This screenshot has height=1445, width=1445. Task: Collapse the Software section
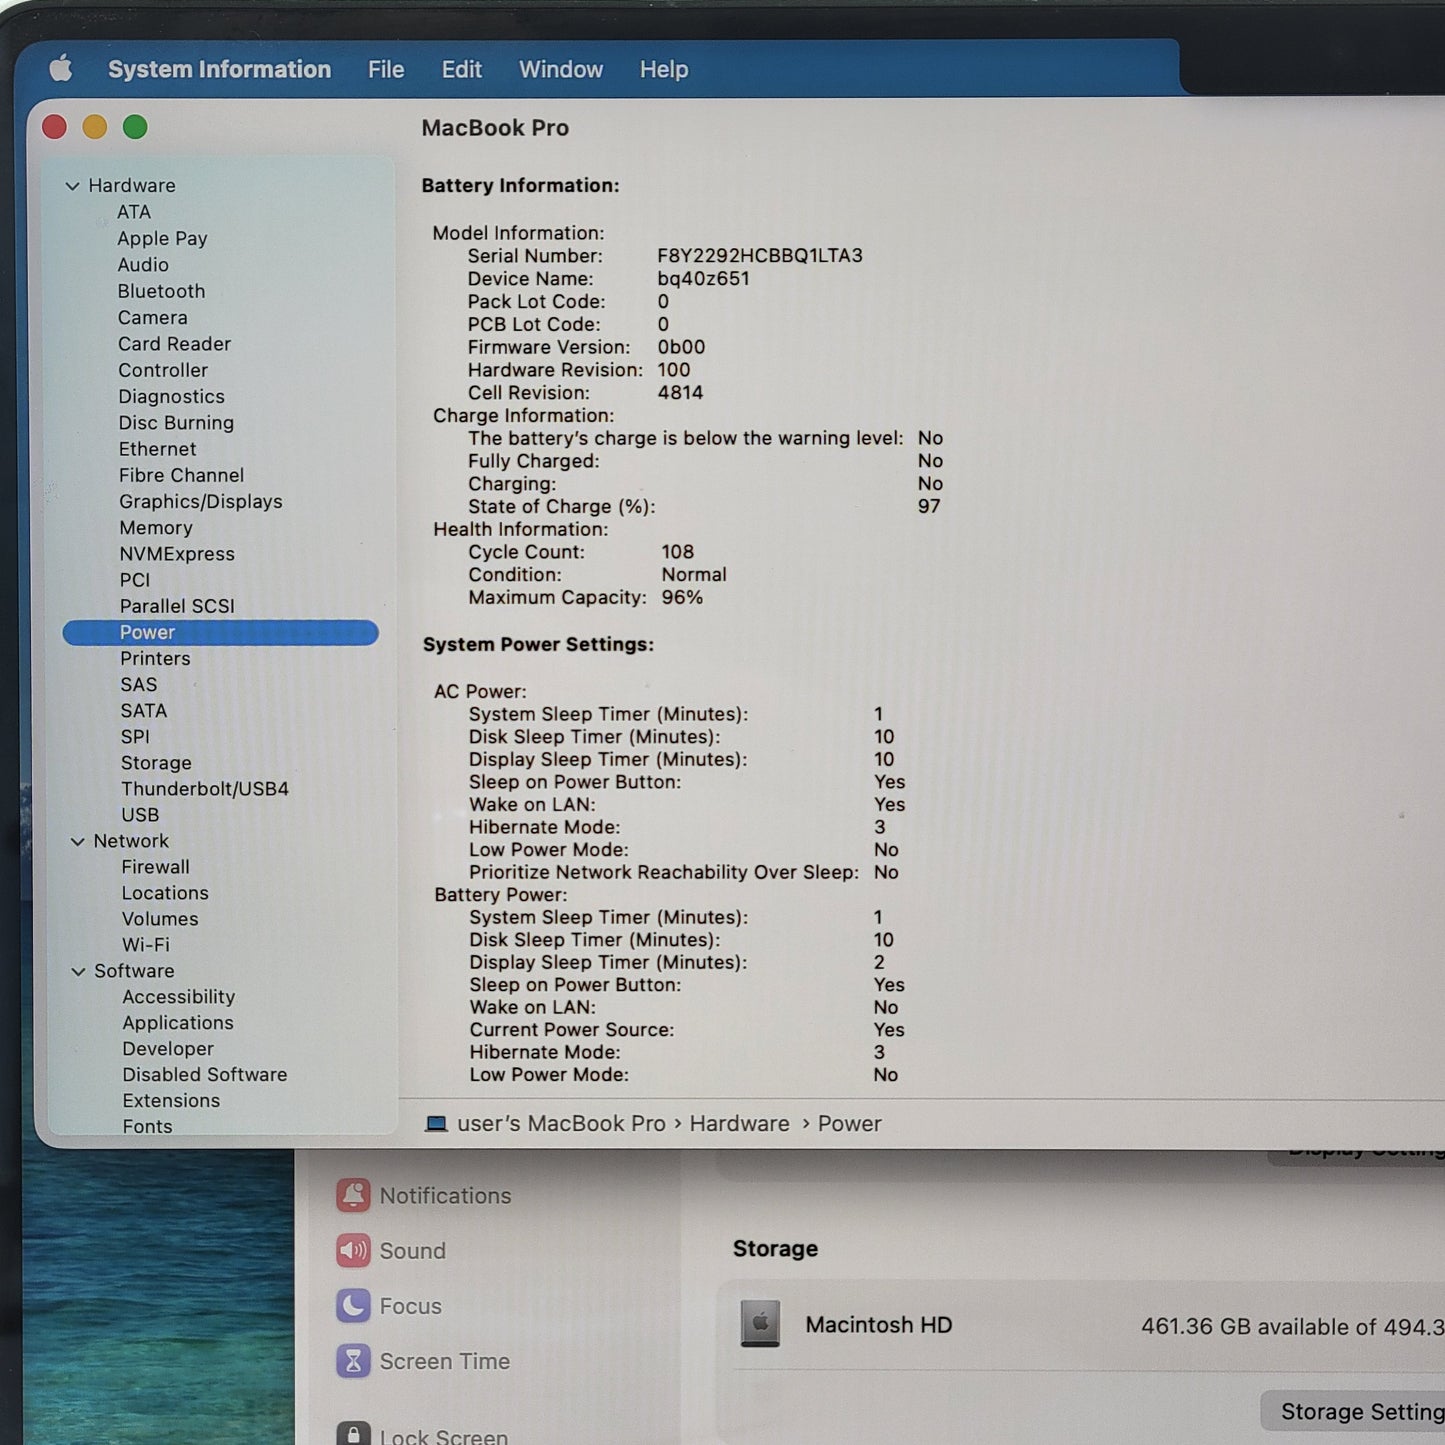(x=78, y=972)
